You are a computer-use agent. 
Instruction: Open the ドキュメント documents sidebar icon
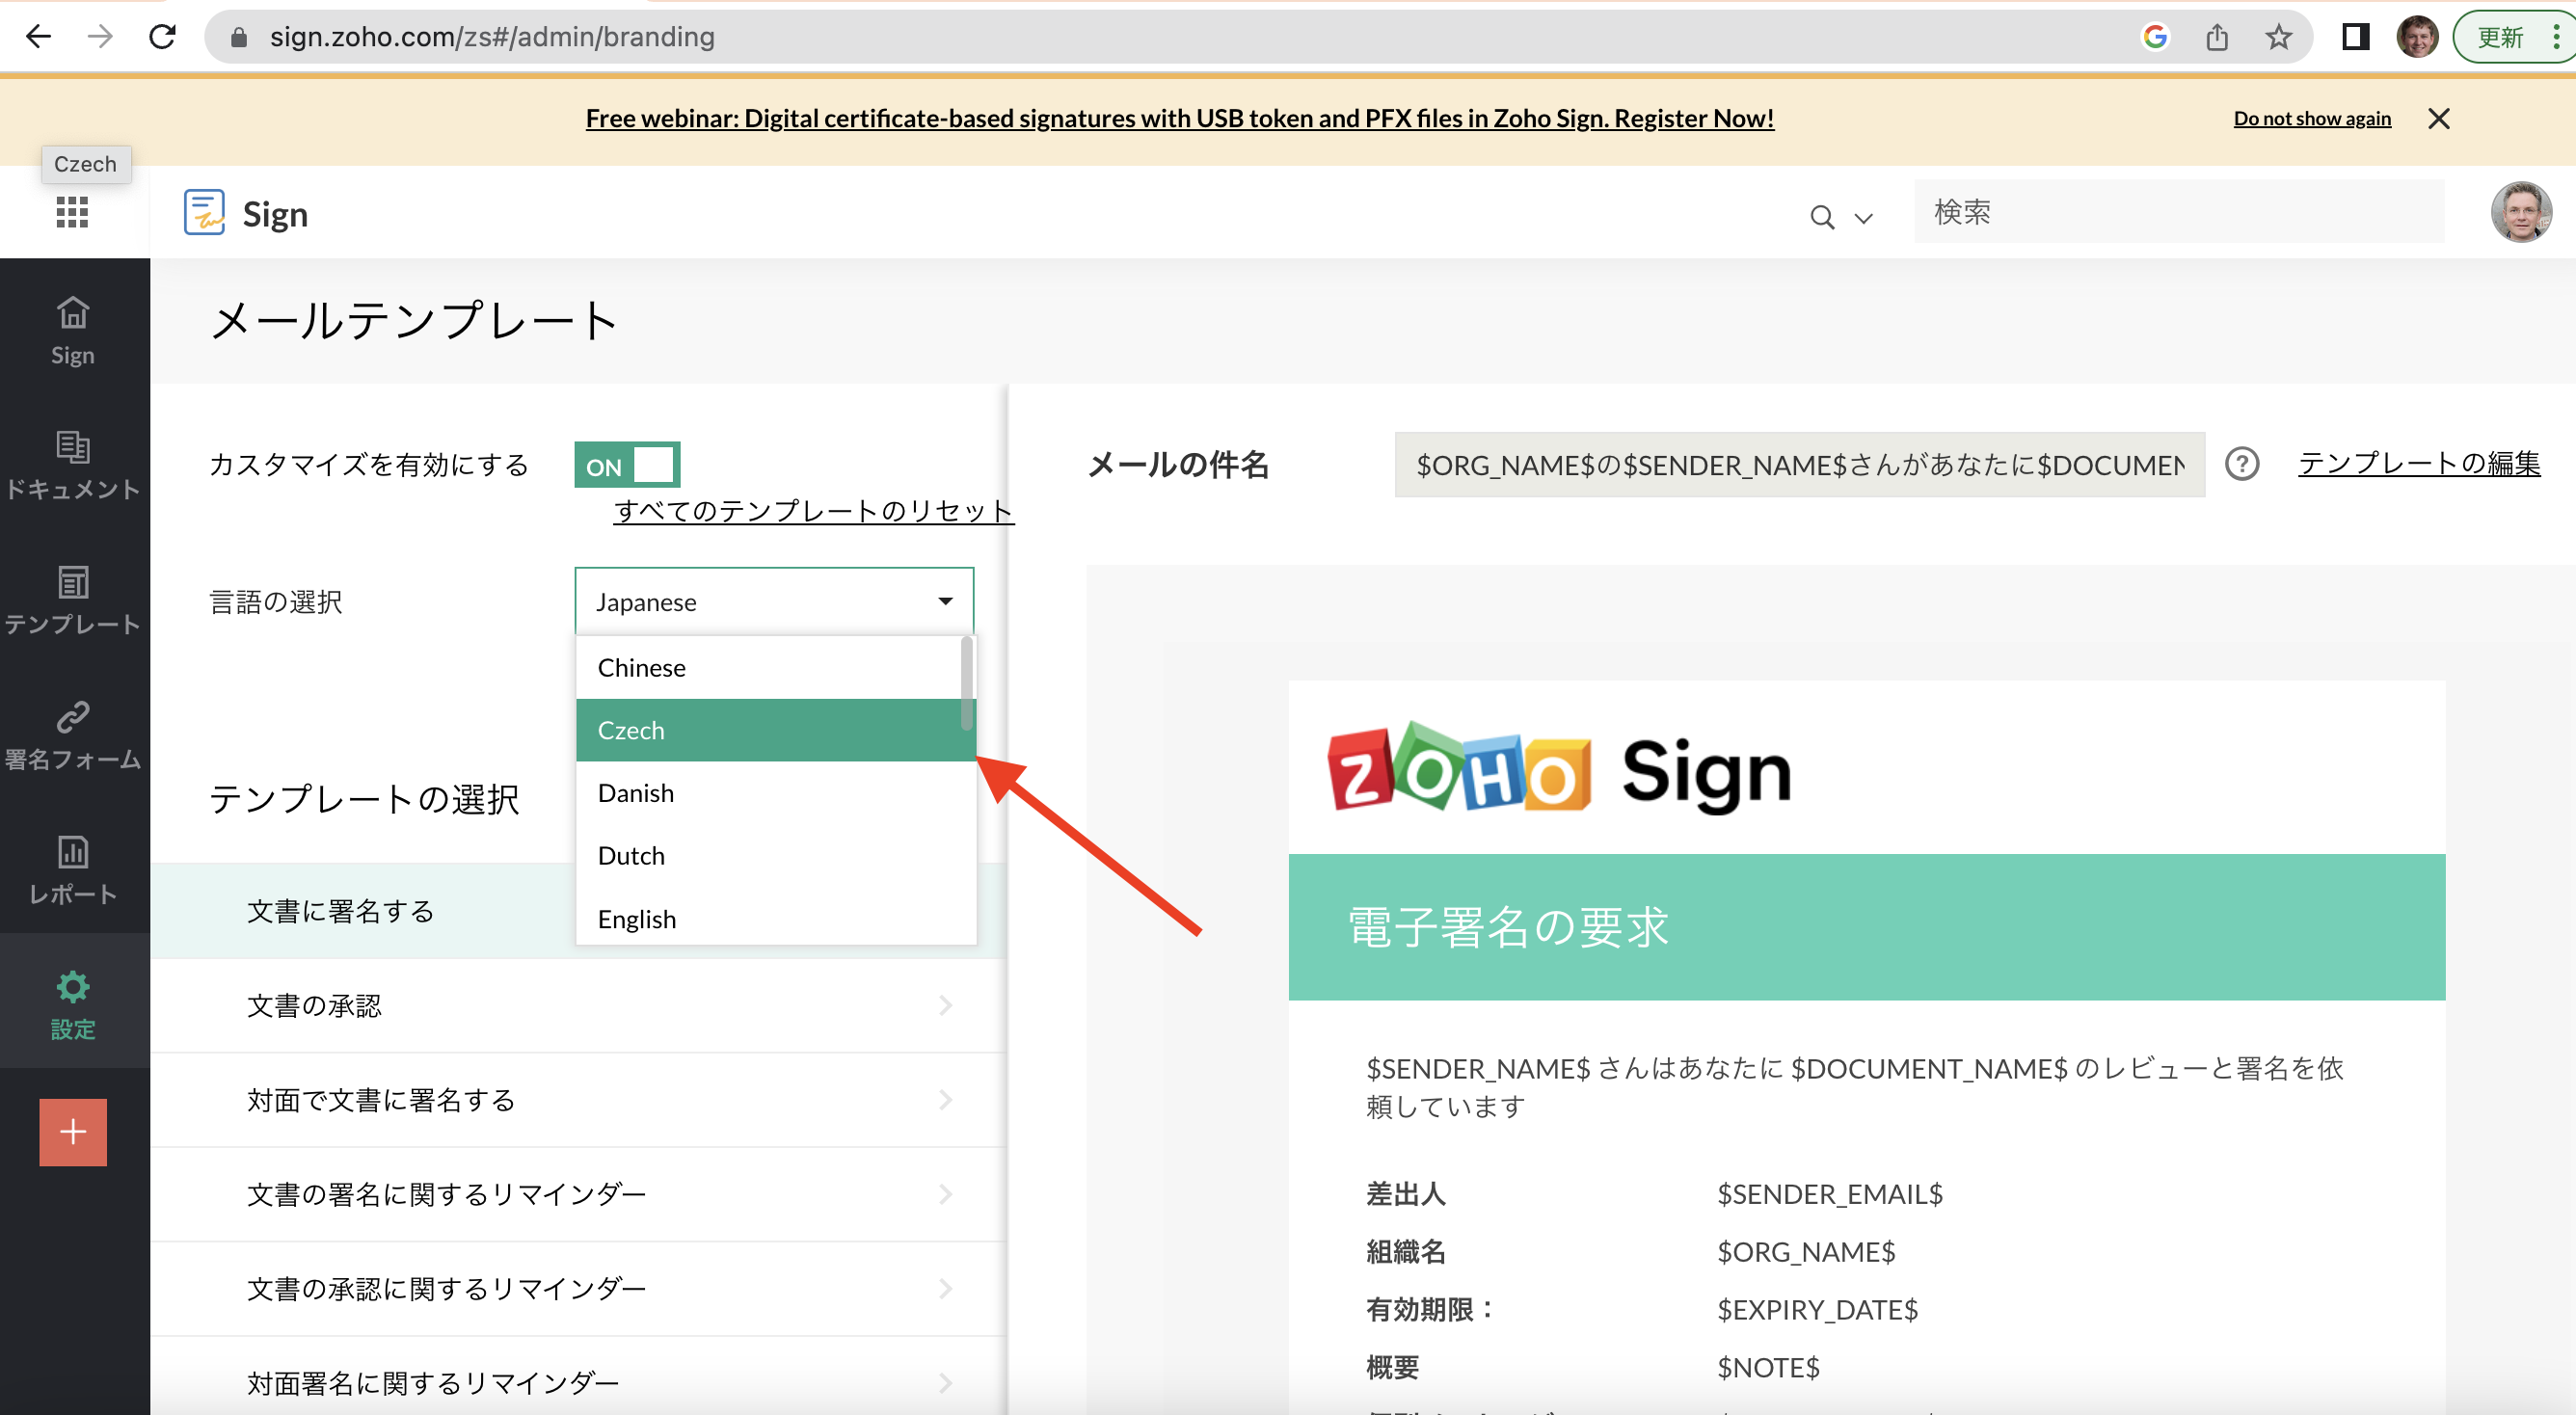pos(73,465)
